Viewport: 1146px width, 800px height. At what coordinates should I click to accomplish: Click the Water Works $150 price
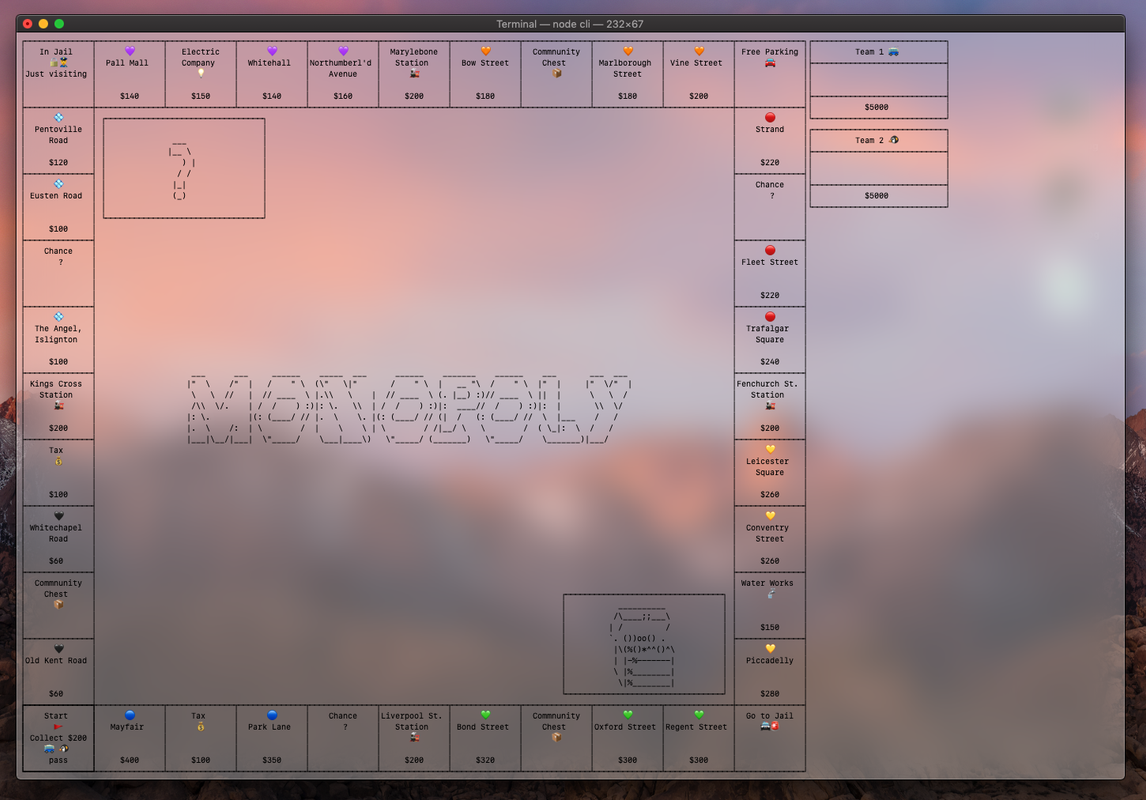point(770,627)
